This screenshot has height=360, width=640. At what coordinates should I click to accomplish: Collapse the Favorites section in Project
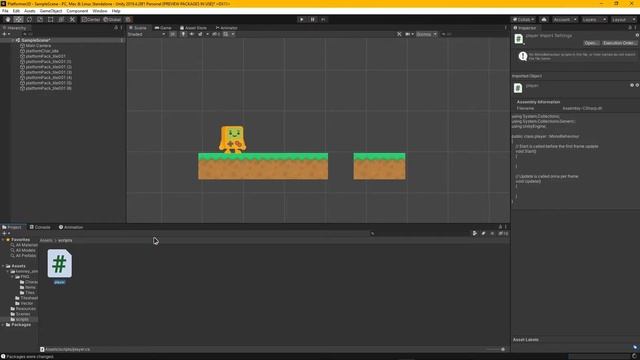3,240
